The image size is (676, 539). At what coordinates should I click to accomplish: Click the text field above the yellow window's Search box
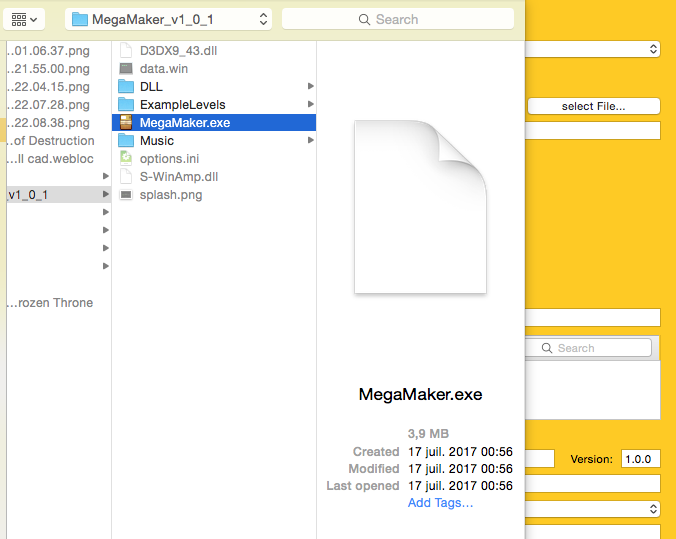(x=592, y=317)
